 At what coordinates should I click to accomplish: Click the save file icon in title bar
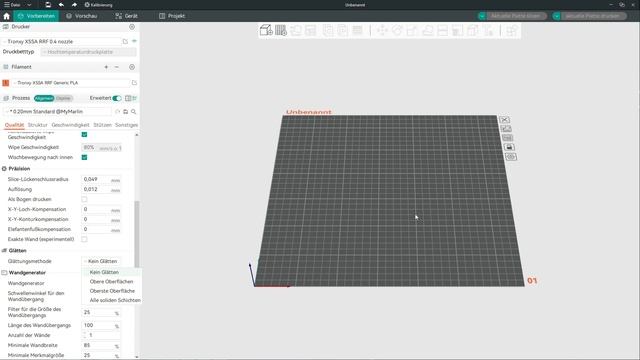click(48, 4)
